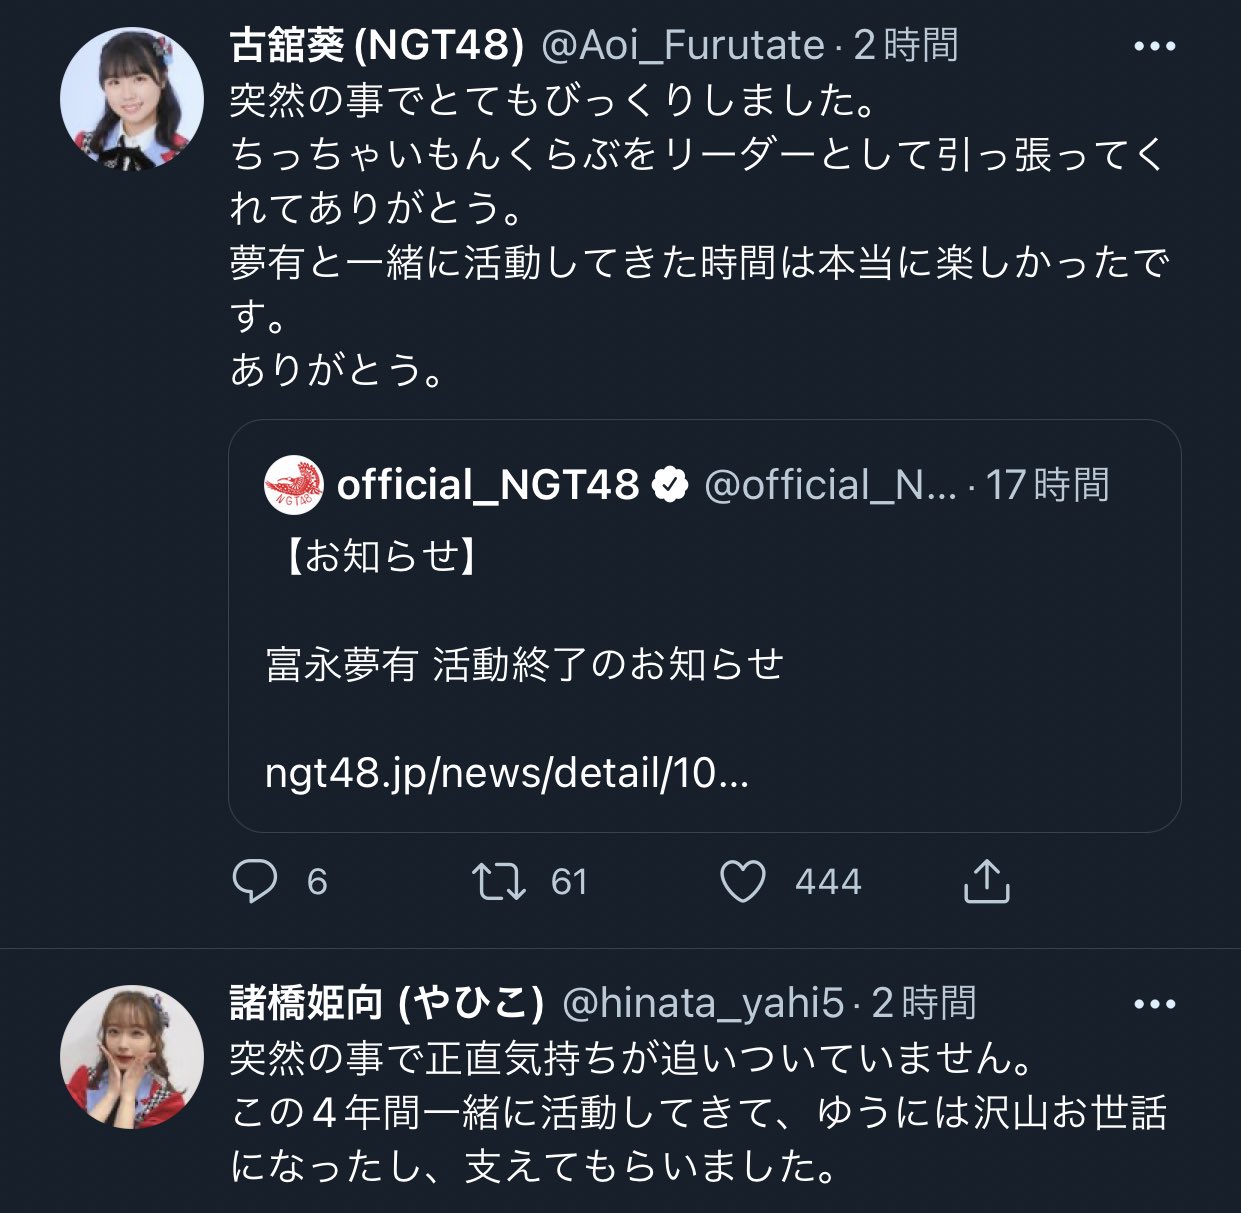This screenshot has height=1213, width=1241.
Task: Tap the share icon under the first tweet
Action: [986, 881]
